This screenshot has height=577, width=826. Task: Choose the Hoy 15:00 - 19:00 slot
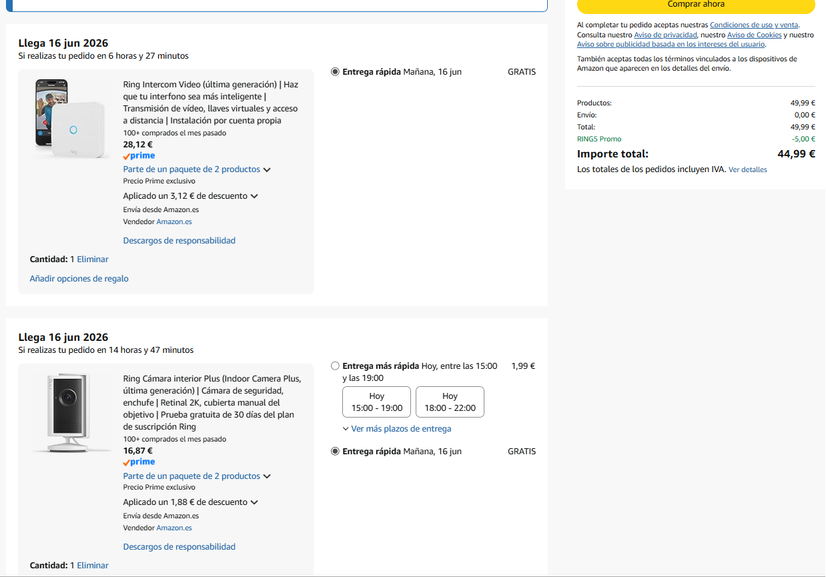pyautogui.click(x=377, y=402)
